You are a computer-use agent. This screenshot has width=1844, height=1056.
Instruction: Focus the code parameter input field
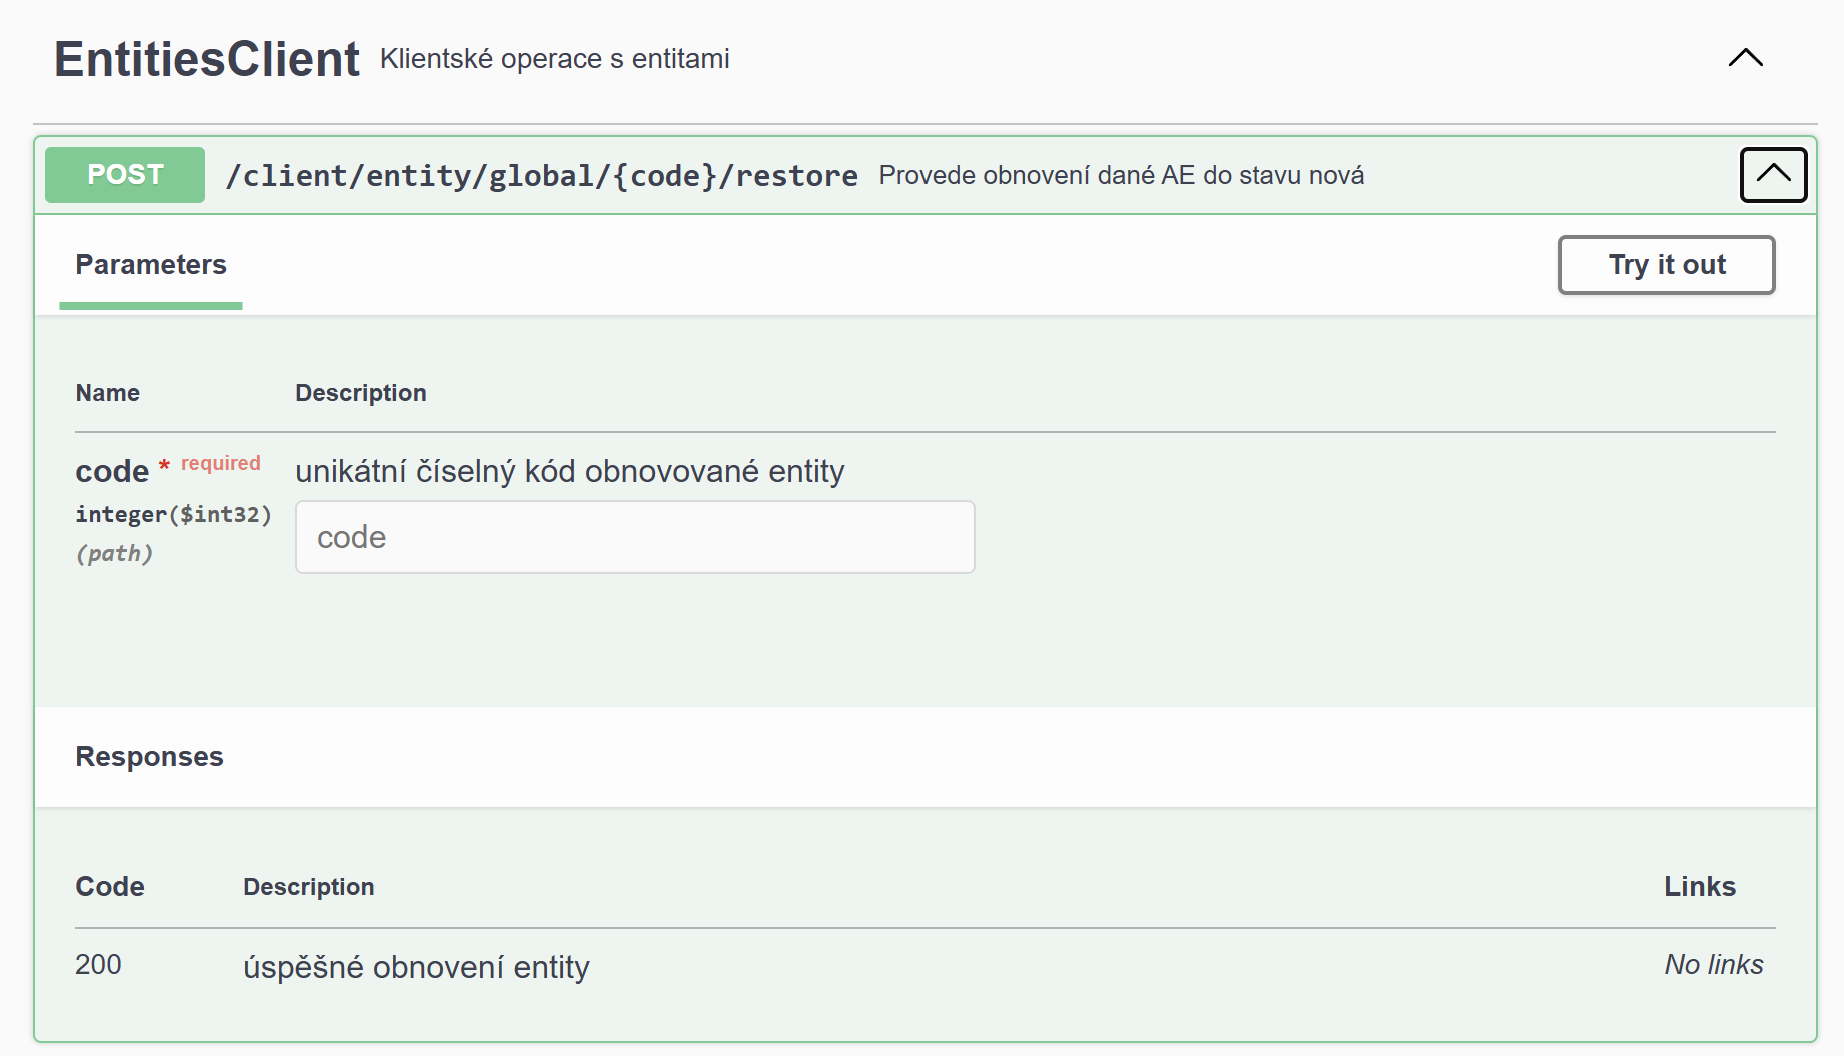click(635, 537)
